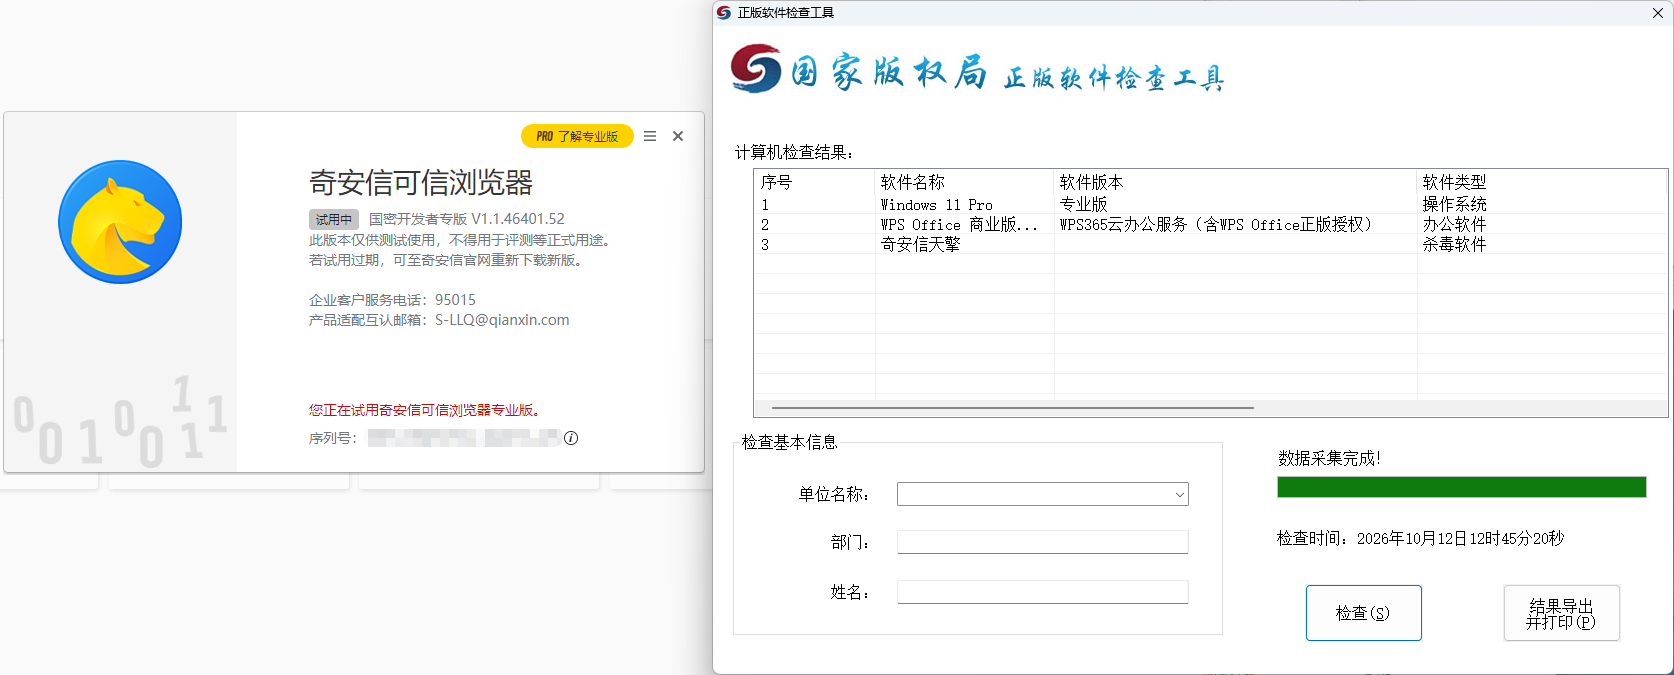This screenshot has width=1674, height=675.
Task: Click the serial number info icon
Action: coord(571,438)
